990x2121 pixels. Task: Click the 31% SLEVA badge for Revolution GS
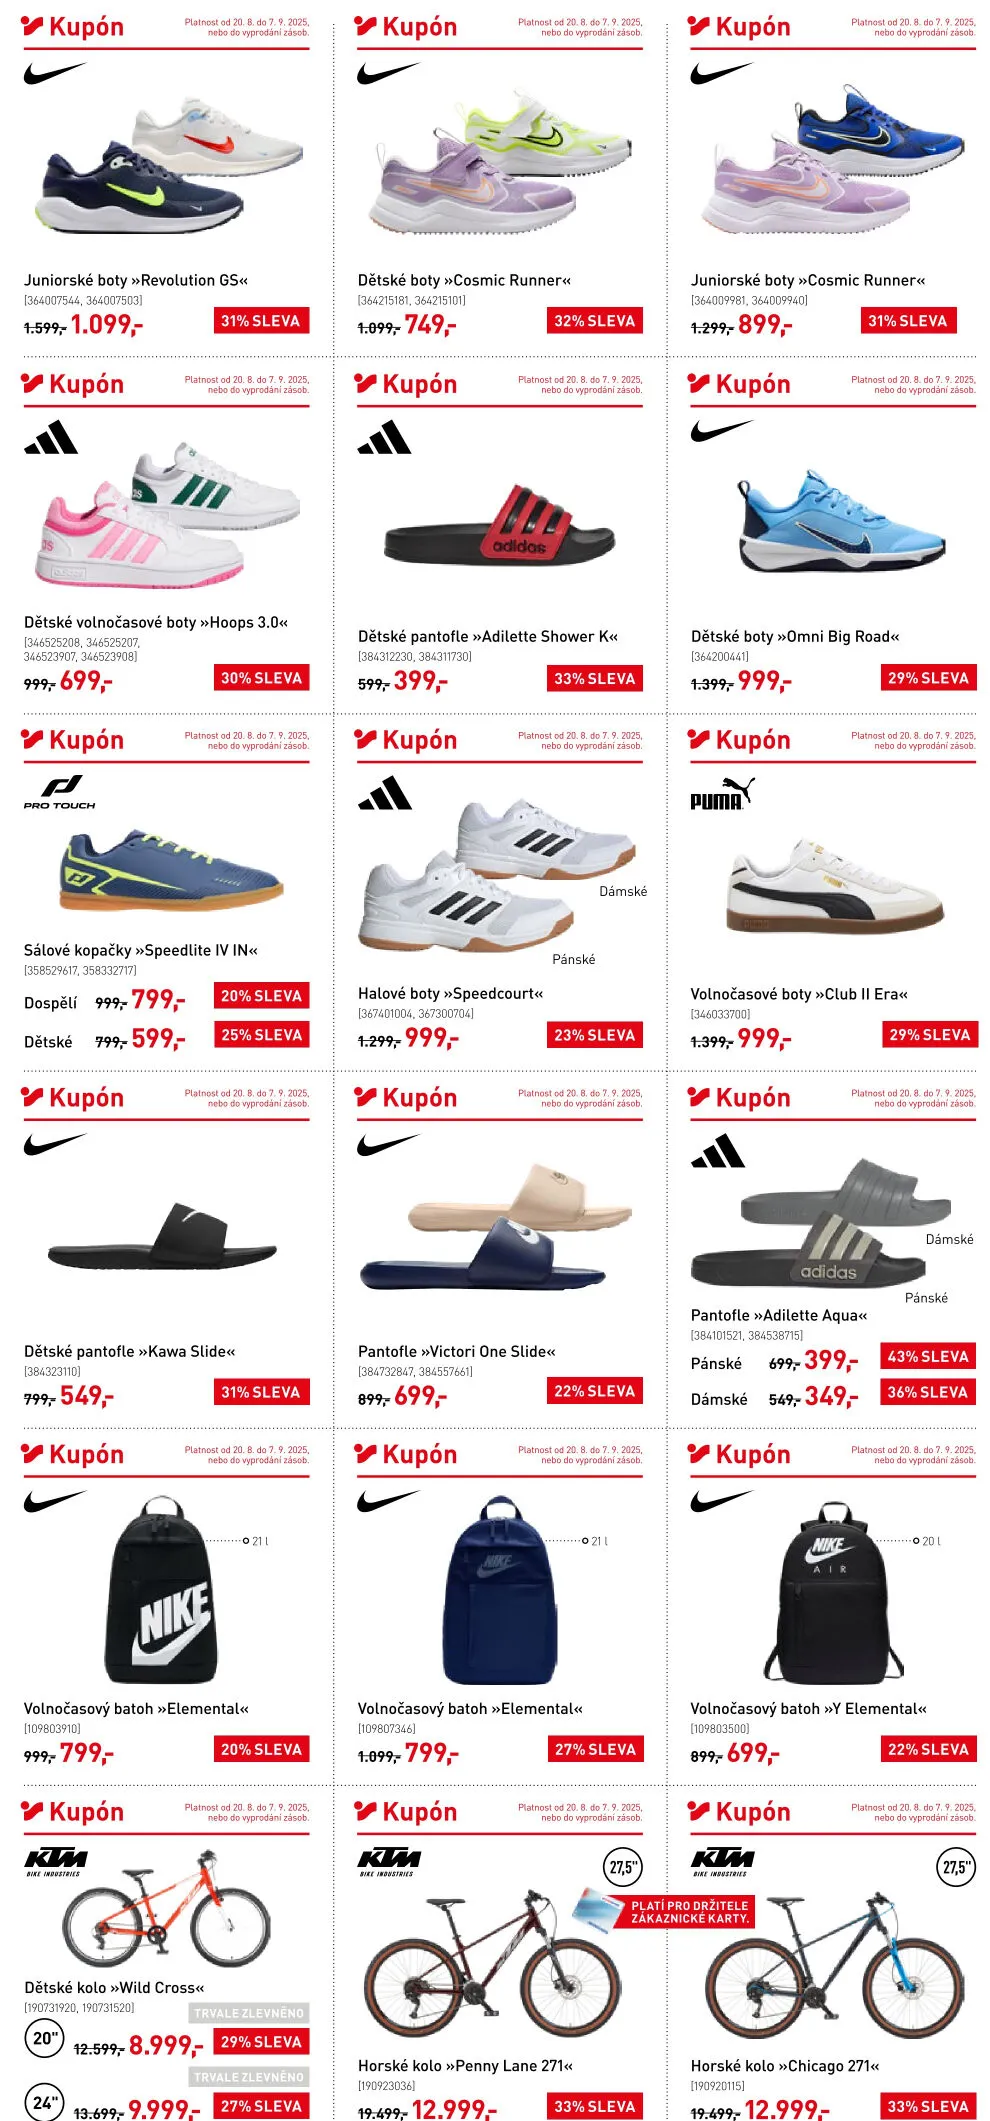[261, 321]
